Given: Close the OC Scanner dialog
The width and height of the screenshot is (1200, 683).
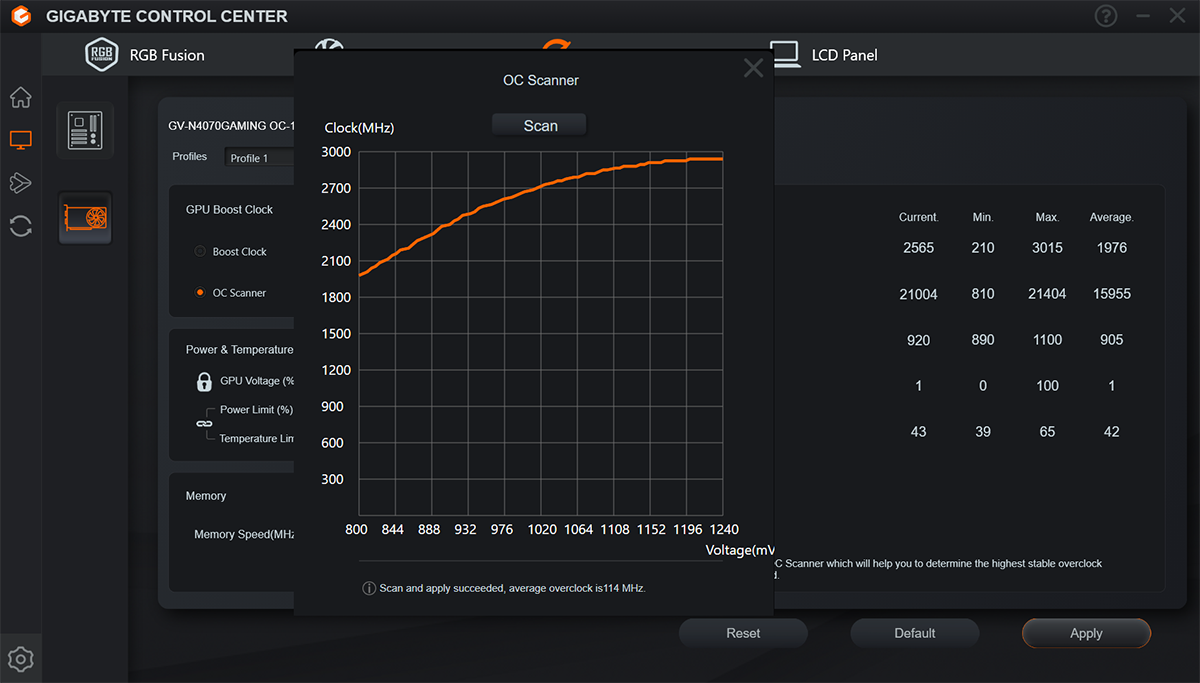Looking at the screenshot, I should point(753,68).
